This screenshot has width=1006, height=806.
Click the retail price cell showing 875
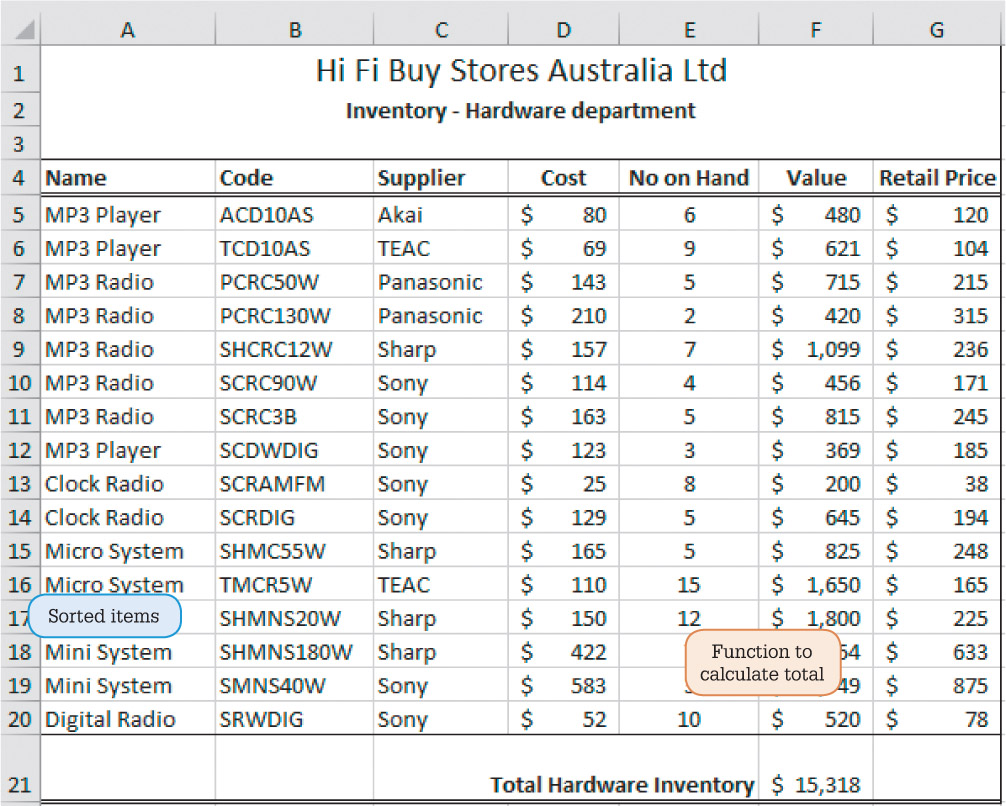[x=937, y=685]
